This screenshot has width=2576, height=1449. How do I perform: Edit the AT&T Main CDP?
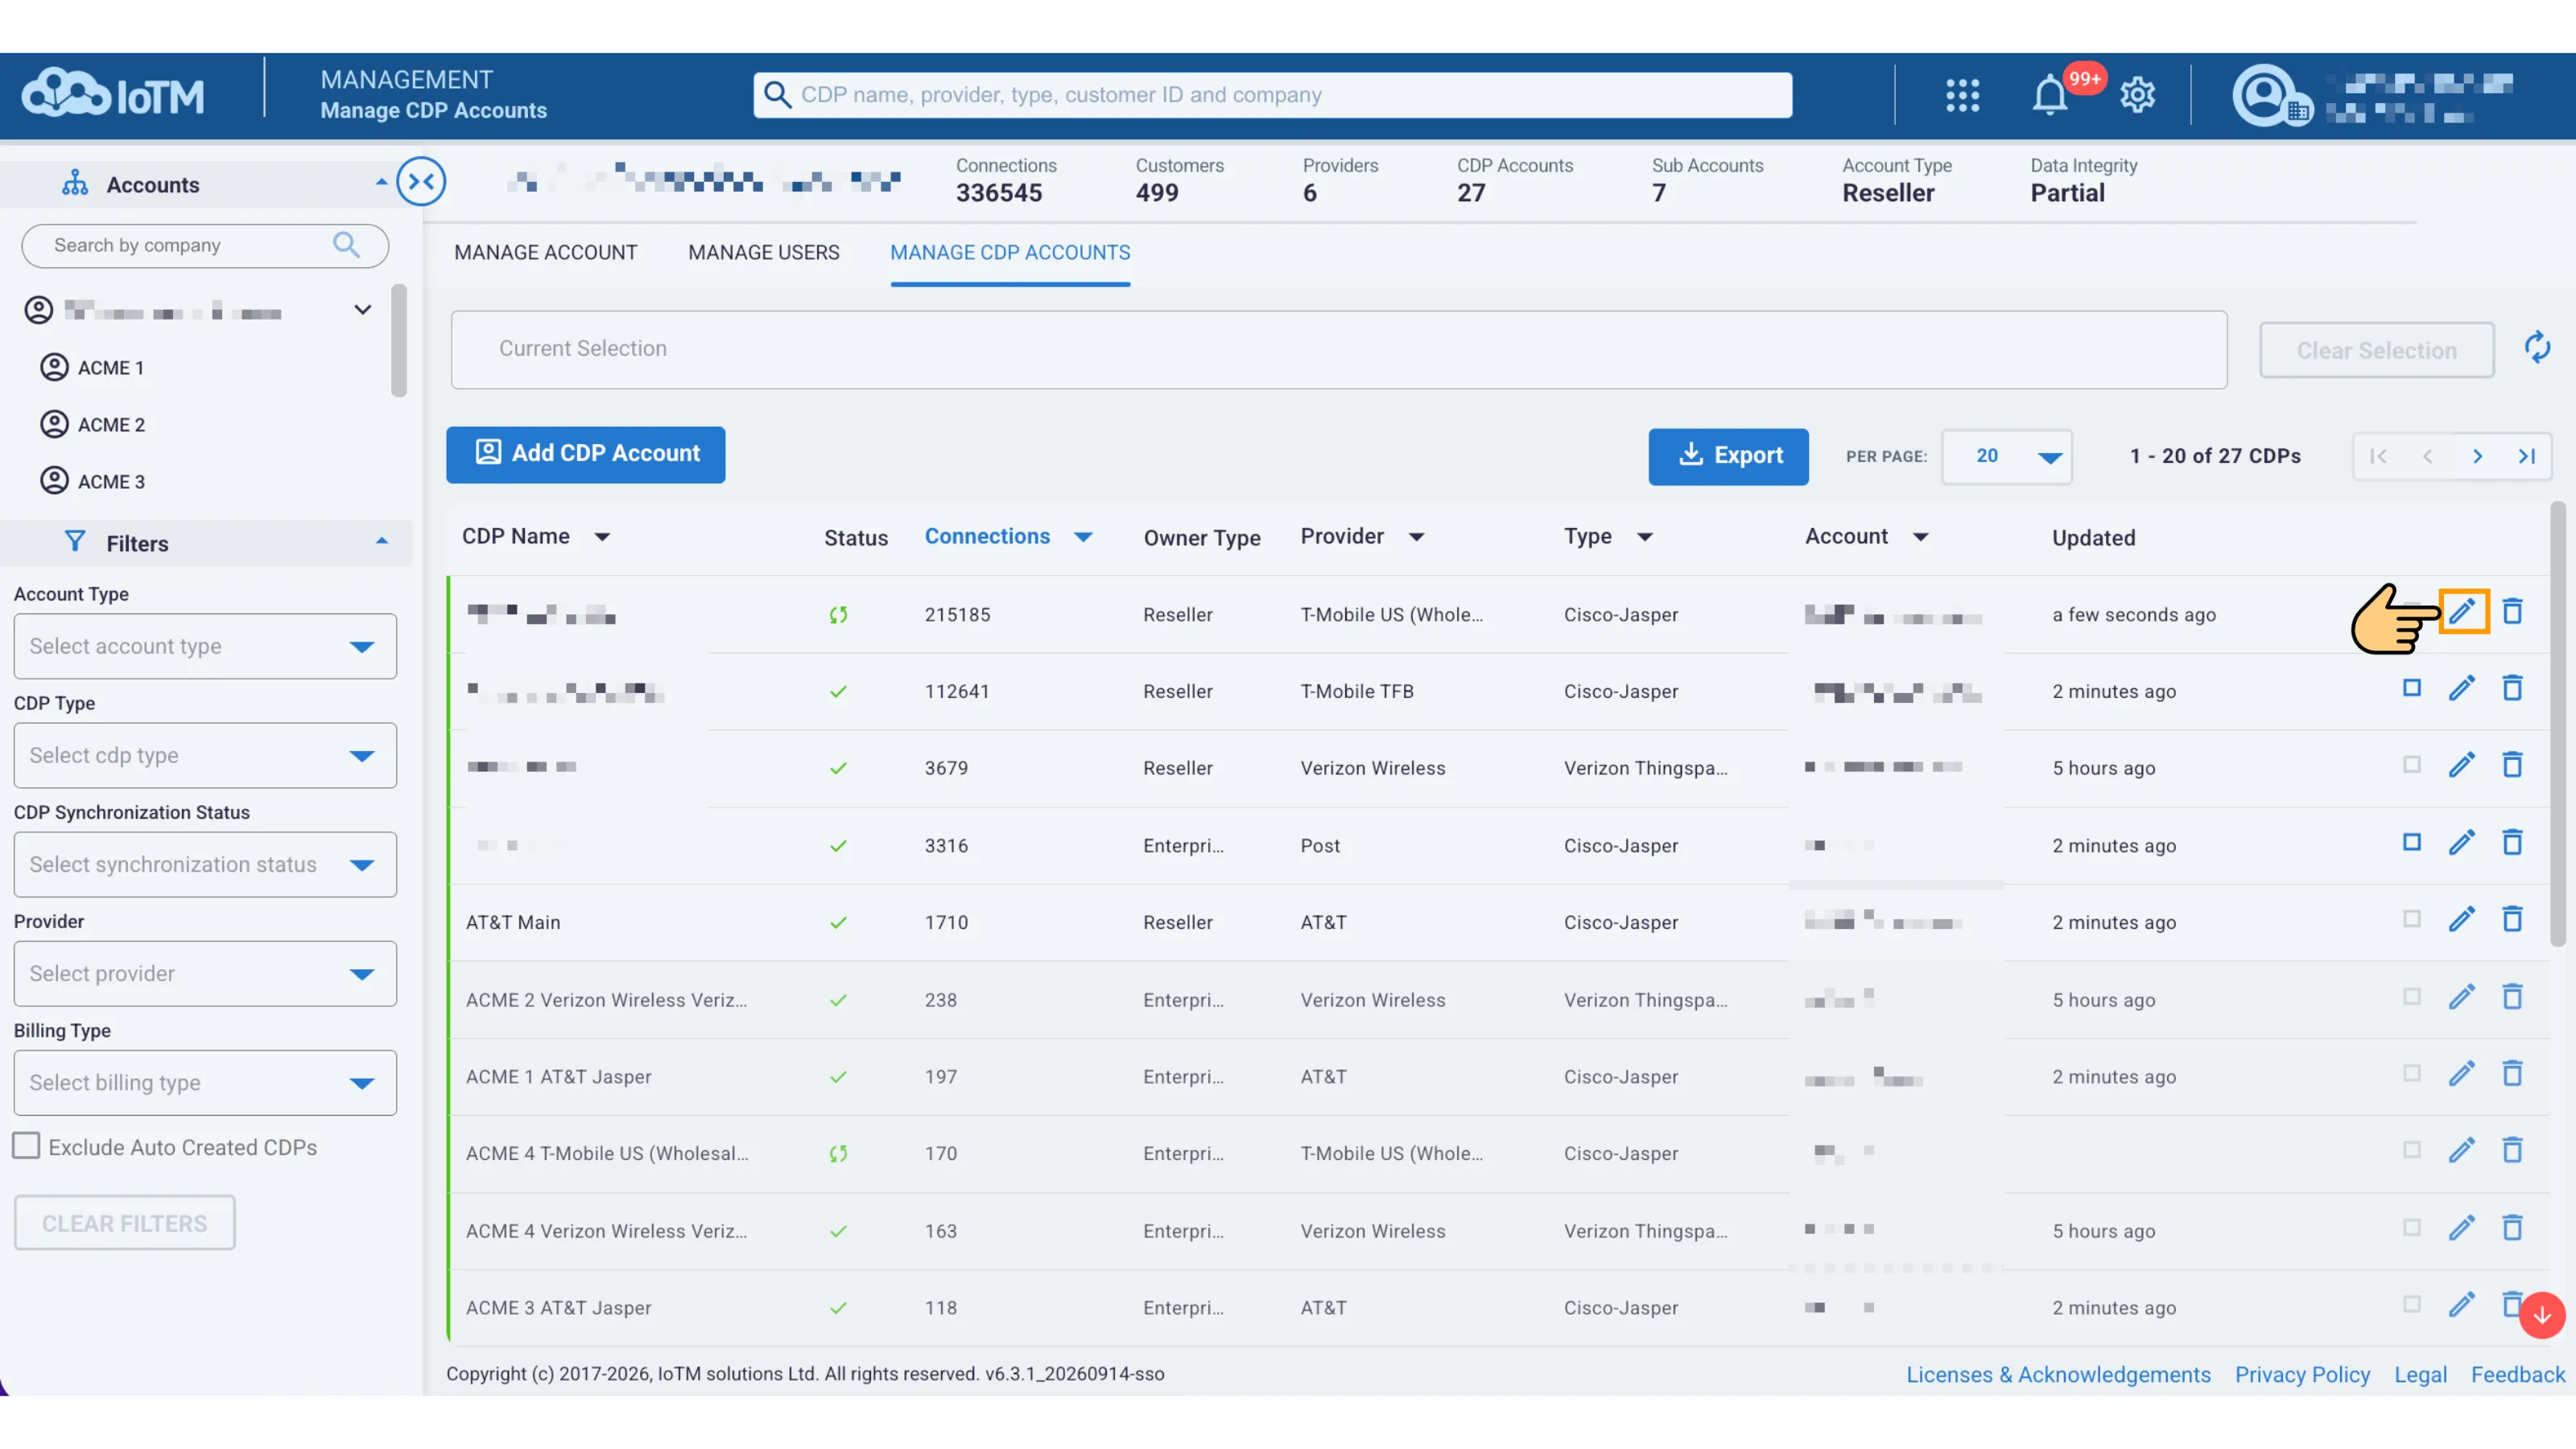click(2461, 919)
